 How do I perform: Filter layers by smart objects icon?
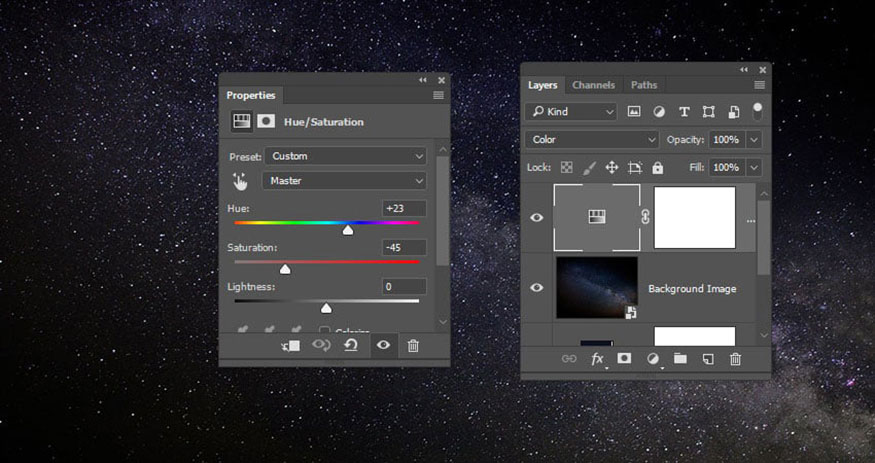734,112
